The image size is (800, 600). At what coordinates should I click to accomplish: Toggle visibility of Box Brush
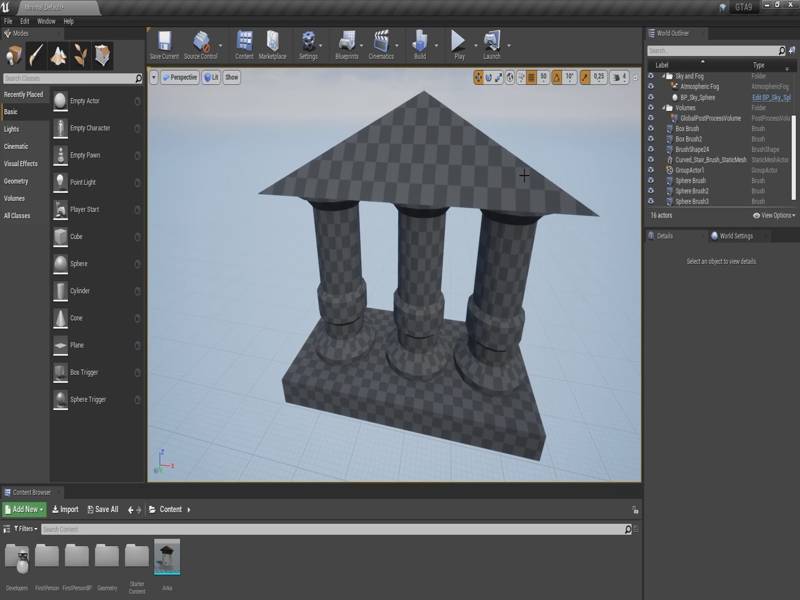pyautogui.click(x=651, y=128)
